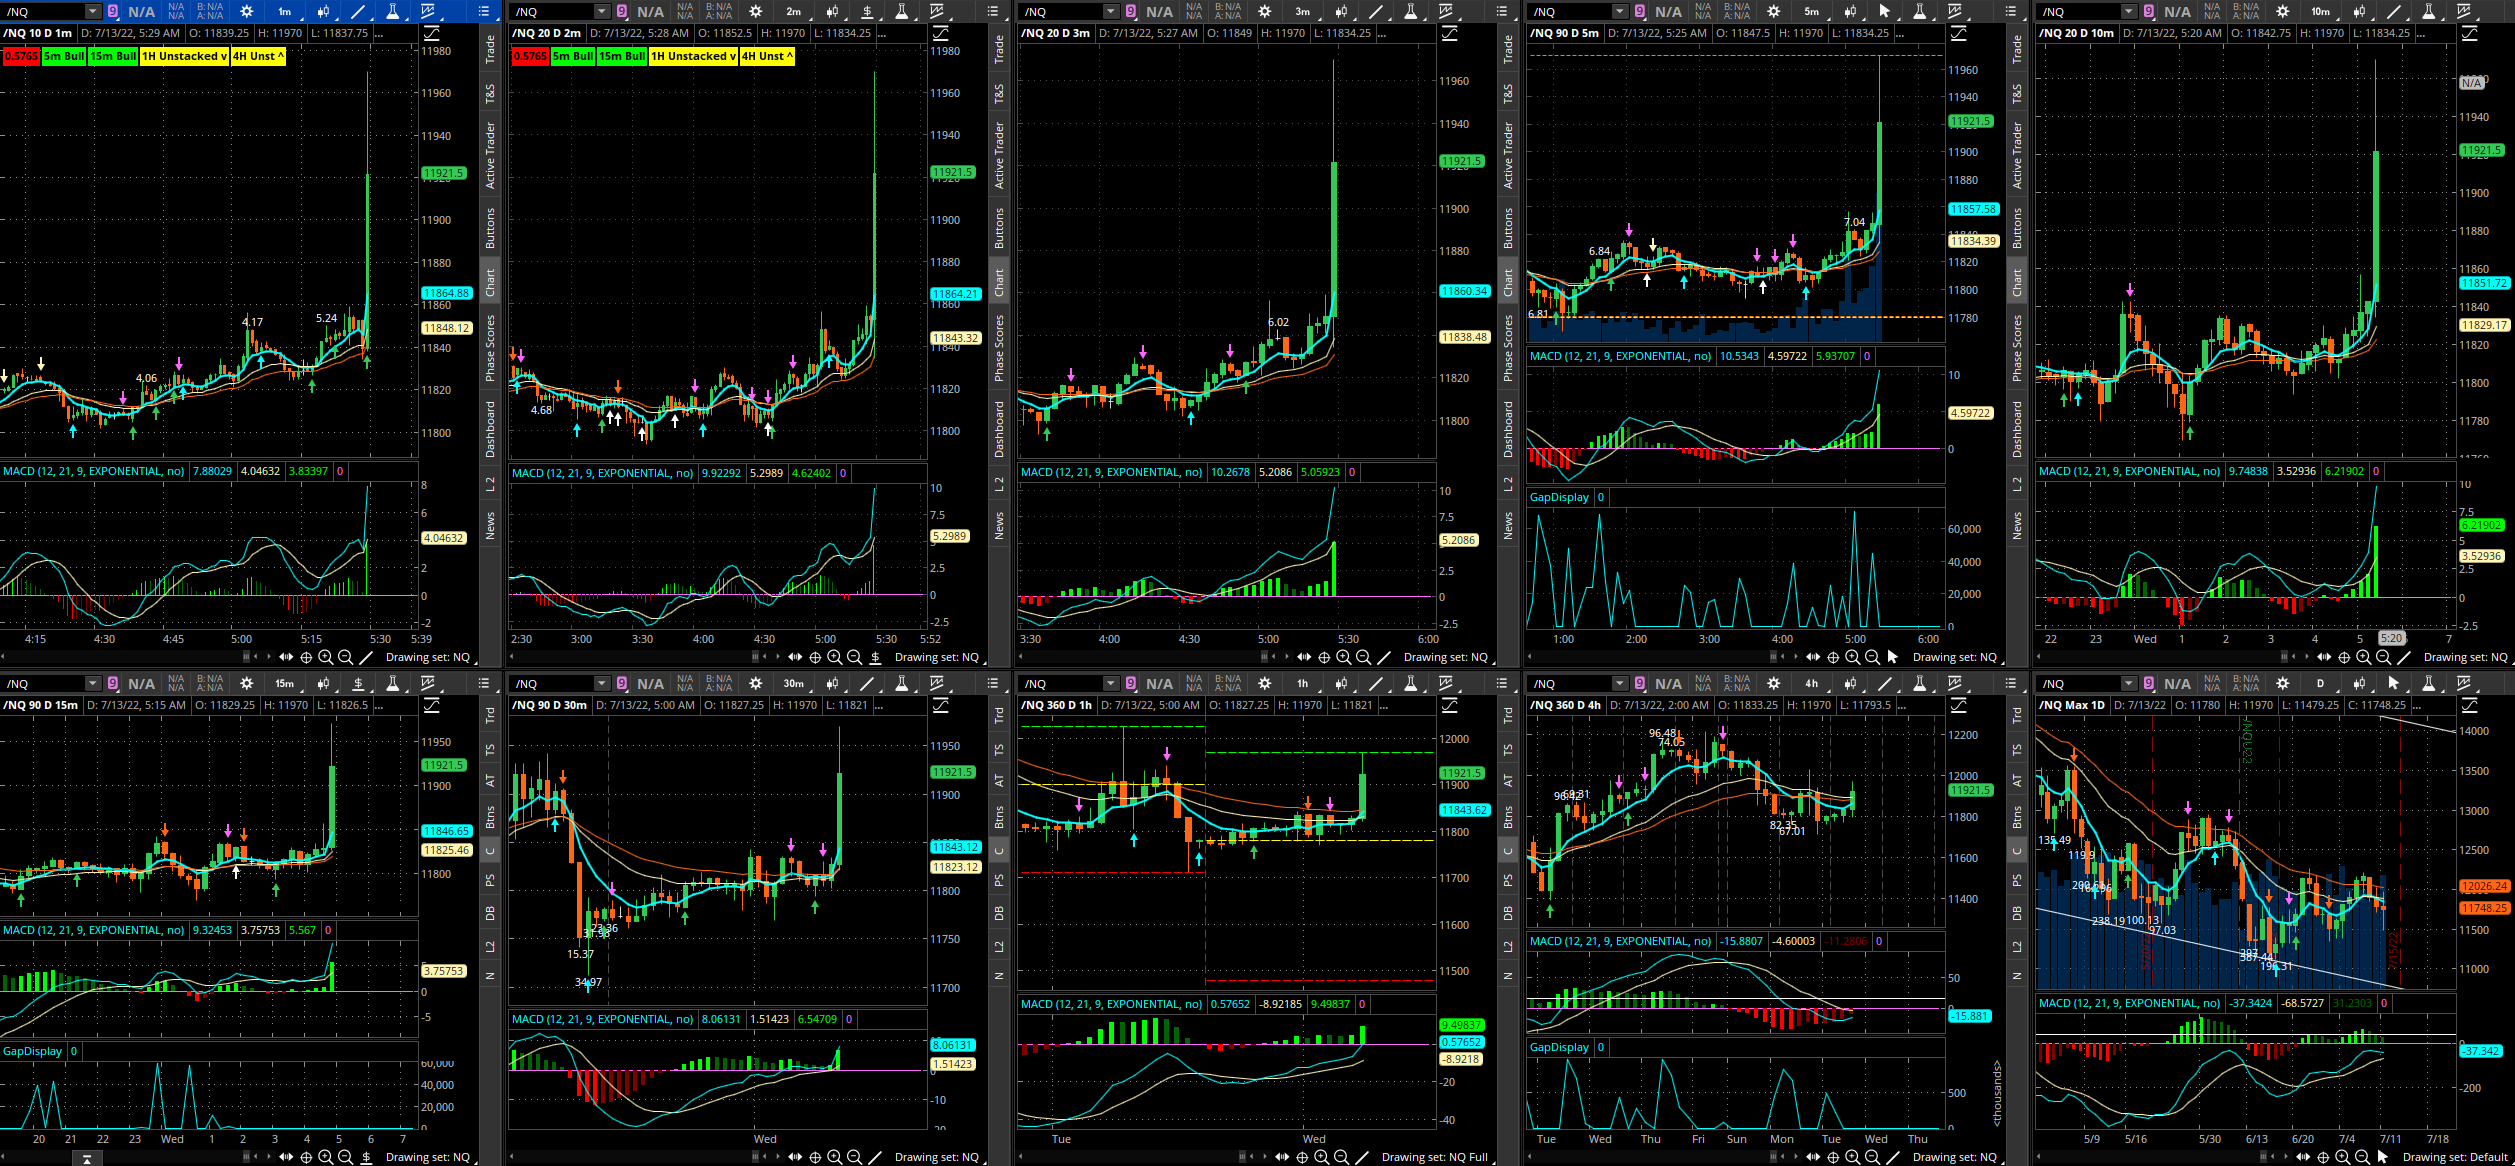This screenshot has width=2515, height=1166.
Task: Select the AT side tab on the 30m chart
Action: [x=999, y=780]
